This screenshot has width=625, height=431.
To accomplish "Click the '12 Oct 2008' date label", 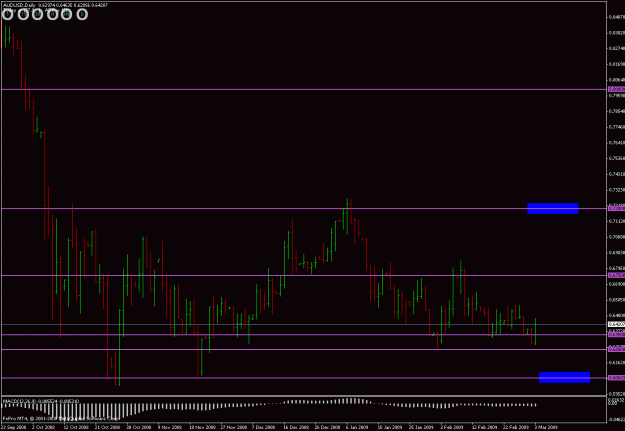I will click(x=76, y=427).
